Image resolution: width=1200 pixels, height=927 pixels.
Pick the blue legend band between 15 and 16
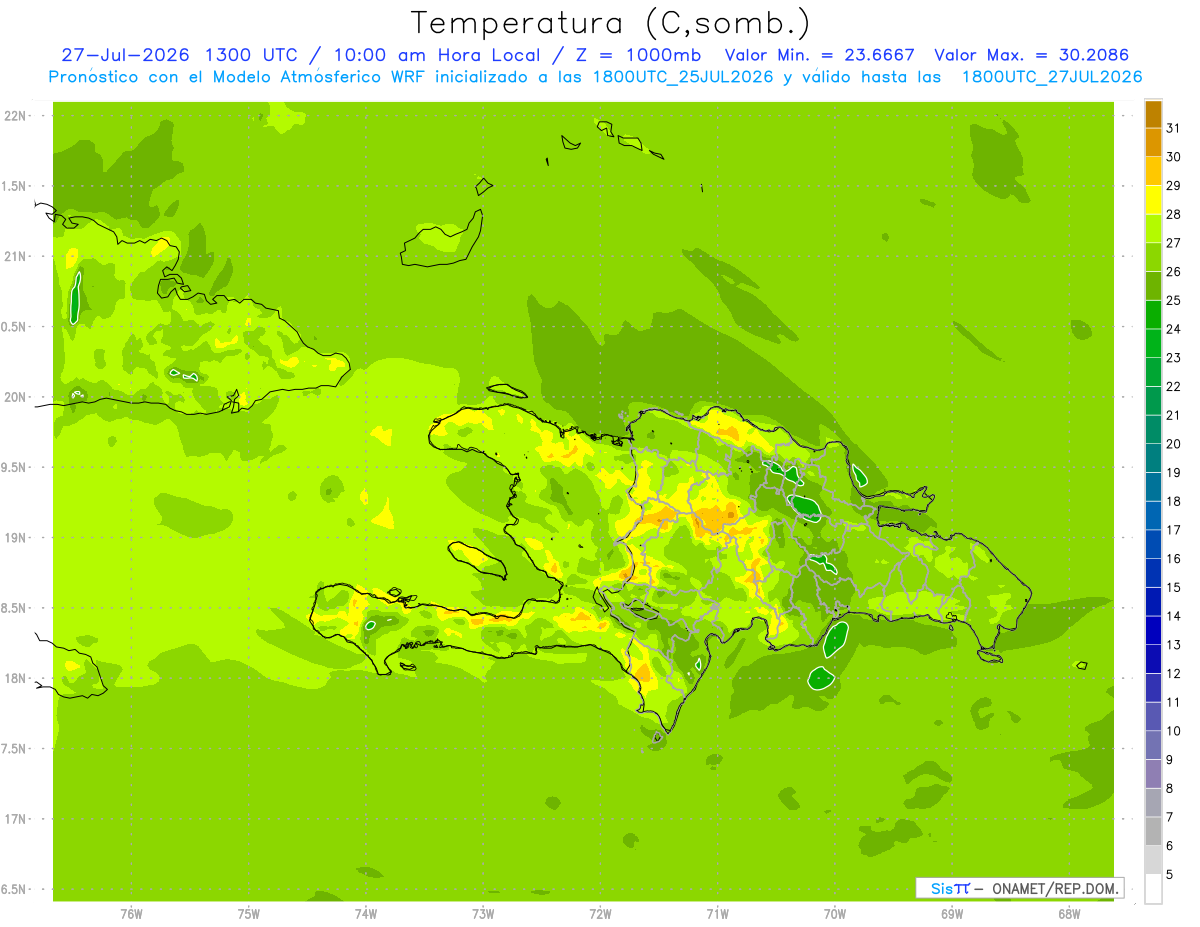(x=1153, y=573)
